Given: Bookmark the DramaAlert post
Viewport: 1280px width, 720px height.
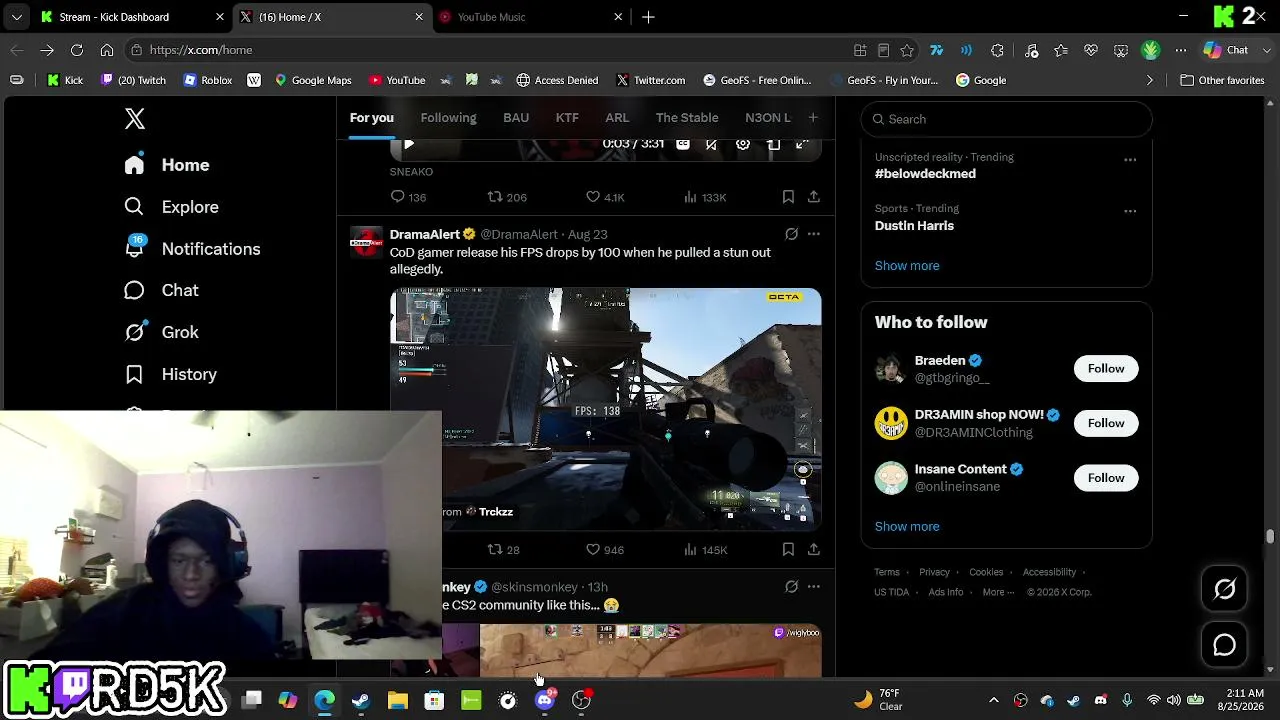Looking at the screenshot, I should coord(788,549).
